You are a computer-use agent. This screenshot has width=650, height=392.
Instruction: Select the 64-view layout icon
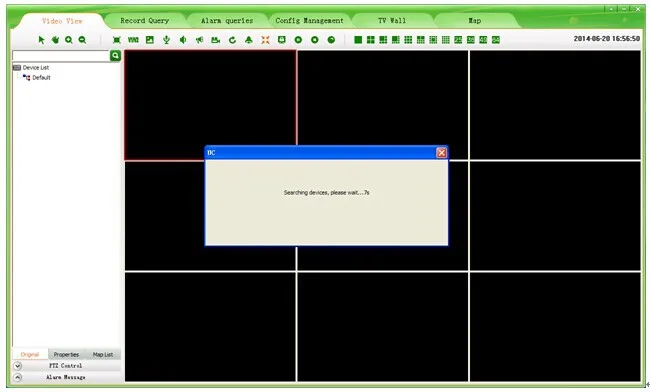point(496,40)
